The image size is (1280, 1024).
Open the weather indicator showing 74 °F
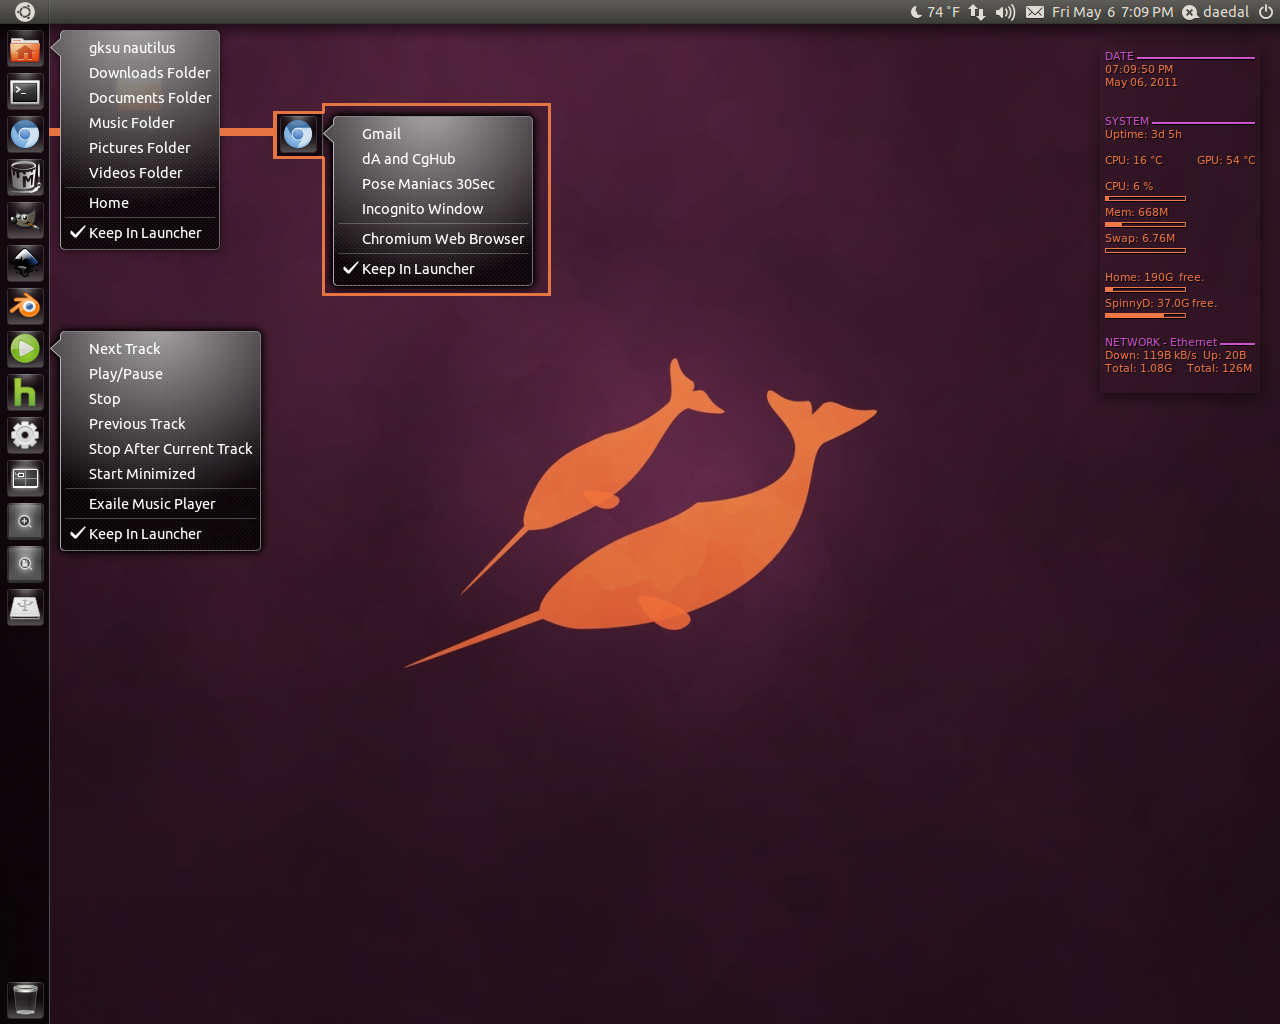pos(935,12)
